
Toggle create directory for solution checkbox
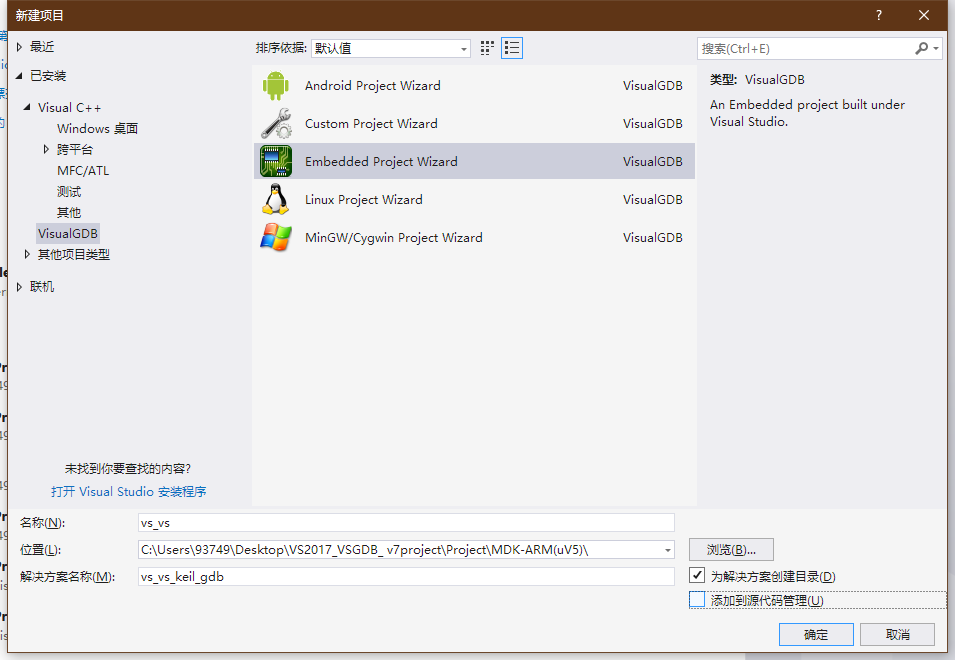point(697,575)
